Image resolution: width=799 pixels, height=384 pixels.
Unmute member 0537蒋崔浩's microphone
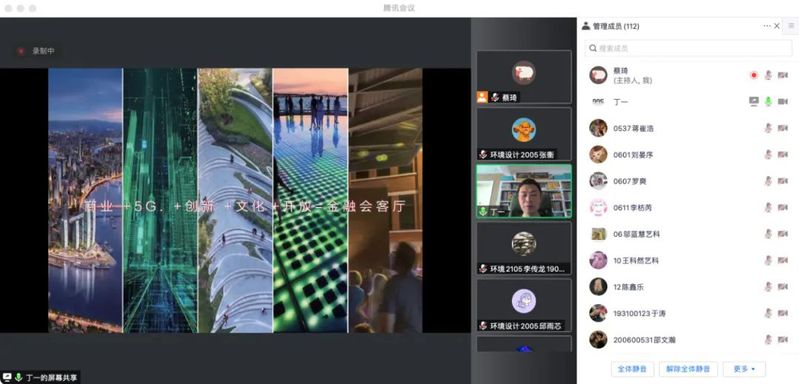point(768,128)
